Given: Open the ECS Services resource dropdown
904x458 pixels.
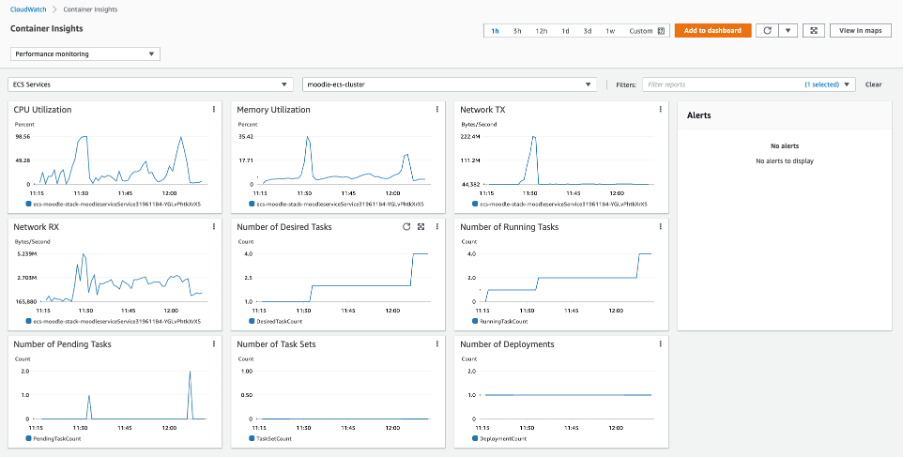Looking at the screenshot, I should [x=151, y=85].
